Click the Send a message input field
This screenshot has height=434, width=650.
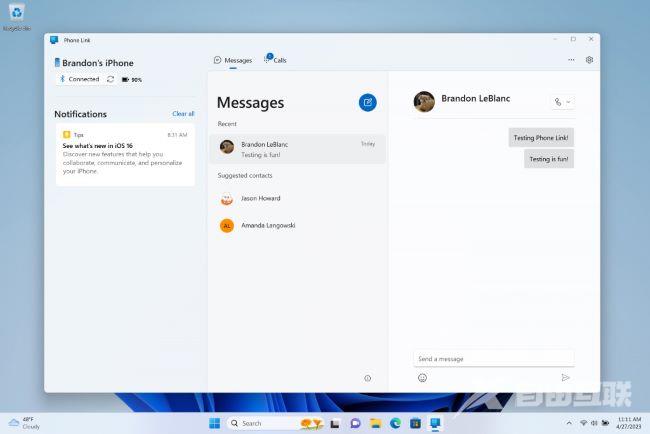493,358
